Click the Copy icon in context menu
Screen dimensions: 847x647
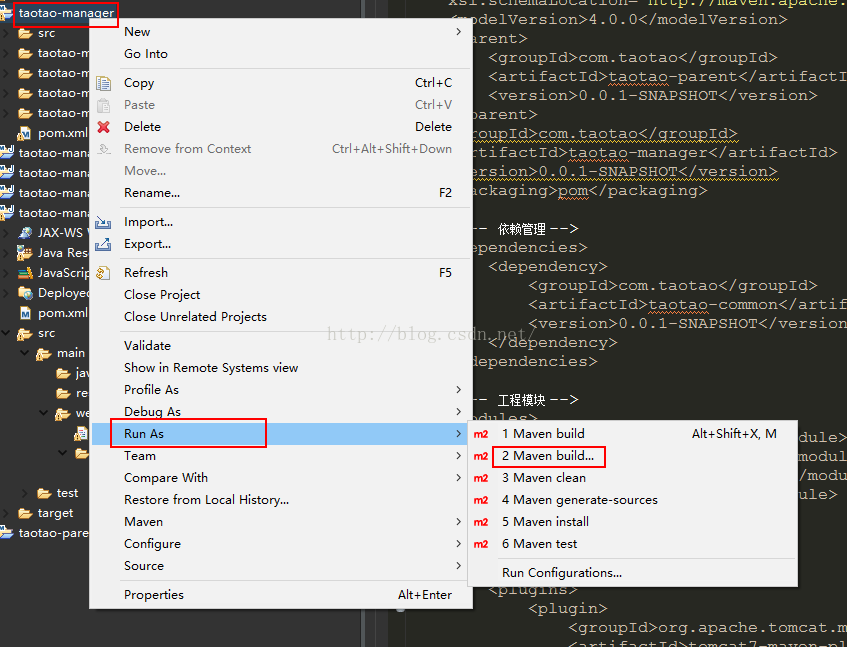tap(103, 83)
